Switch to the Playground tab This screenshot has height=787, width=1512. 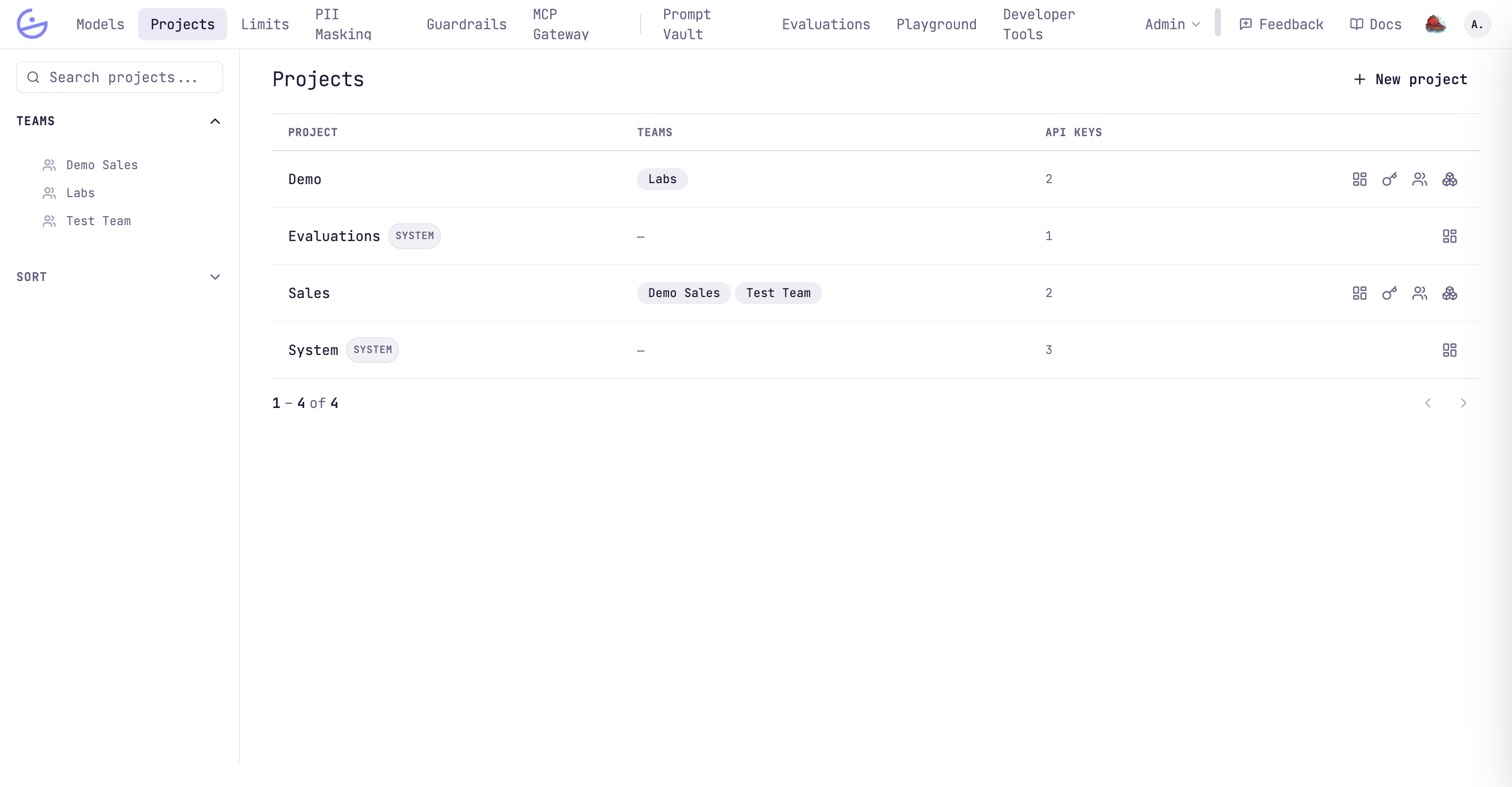[936, 24]
